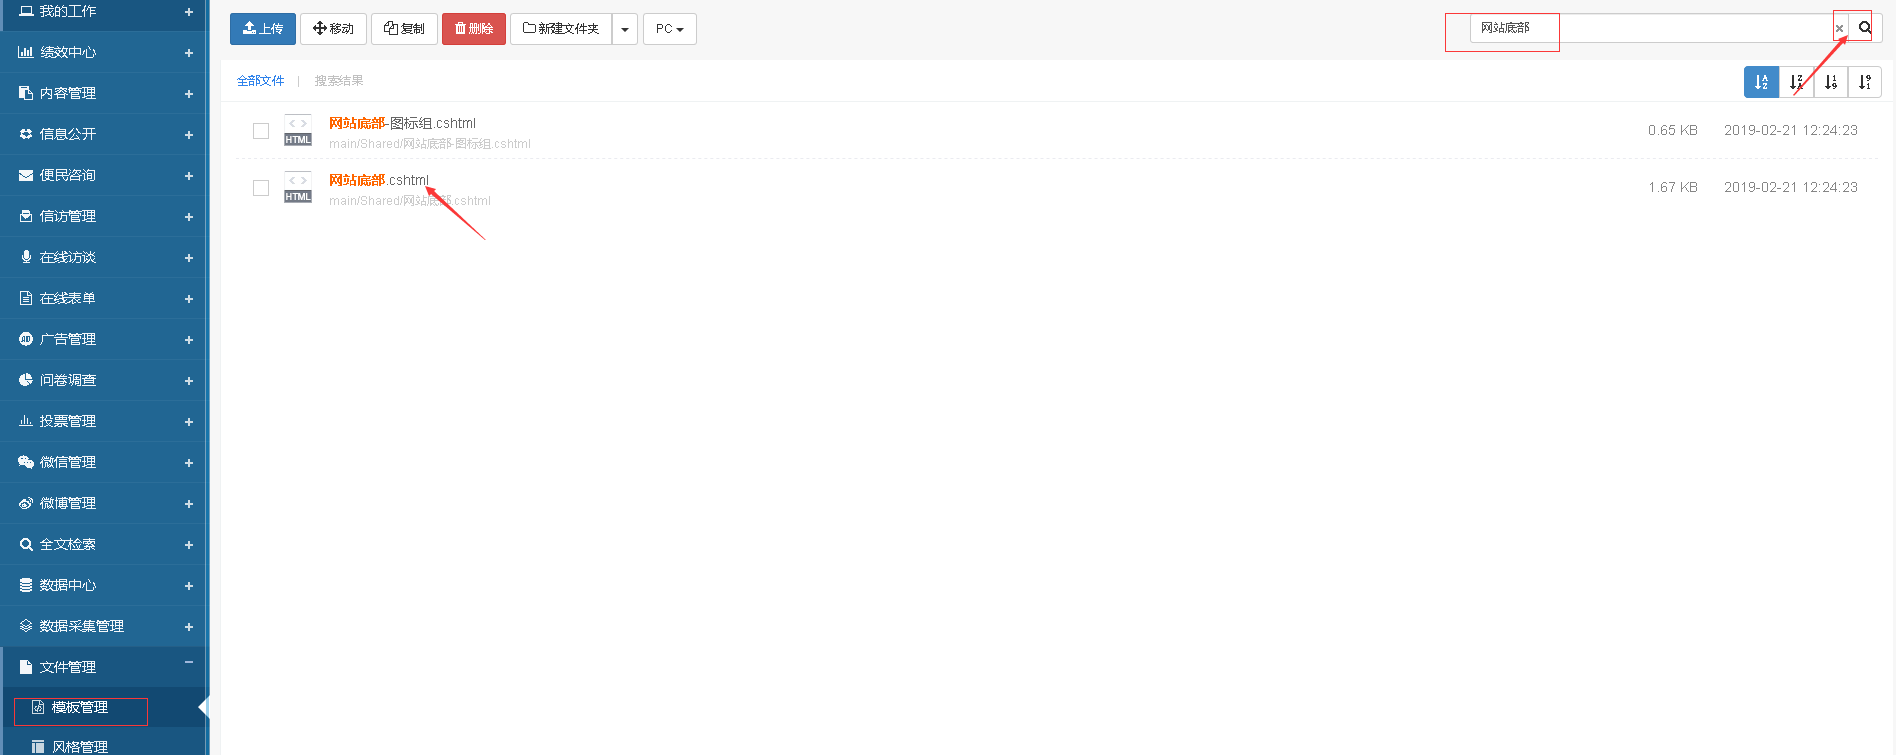
Task: Sort files by name A to Z
Action: [x=1761, y=82]
